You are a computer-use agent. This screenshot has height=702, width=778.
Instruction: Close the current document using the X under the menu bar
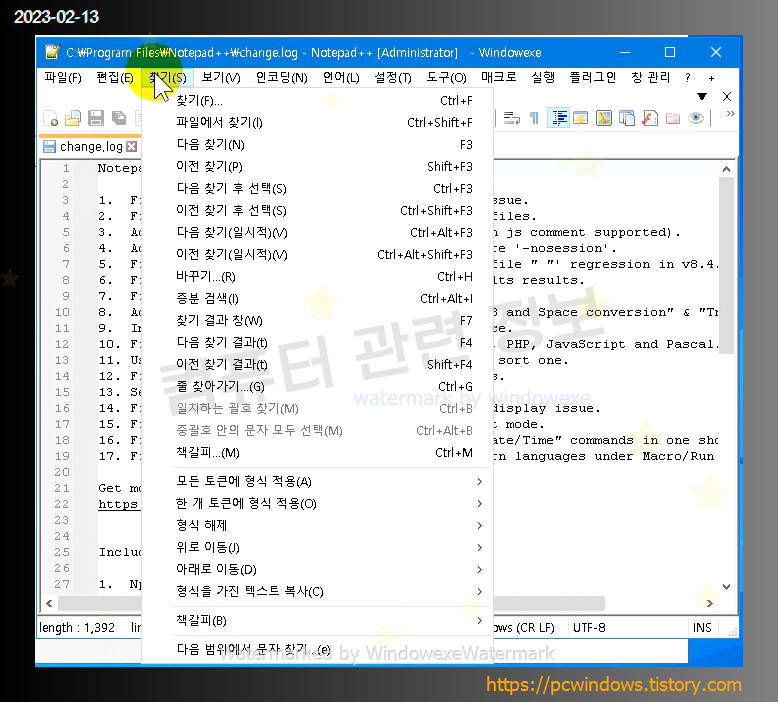tap(727, 96)
